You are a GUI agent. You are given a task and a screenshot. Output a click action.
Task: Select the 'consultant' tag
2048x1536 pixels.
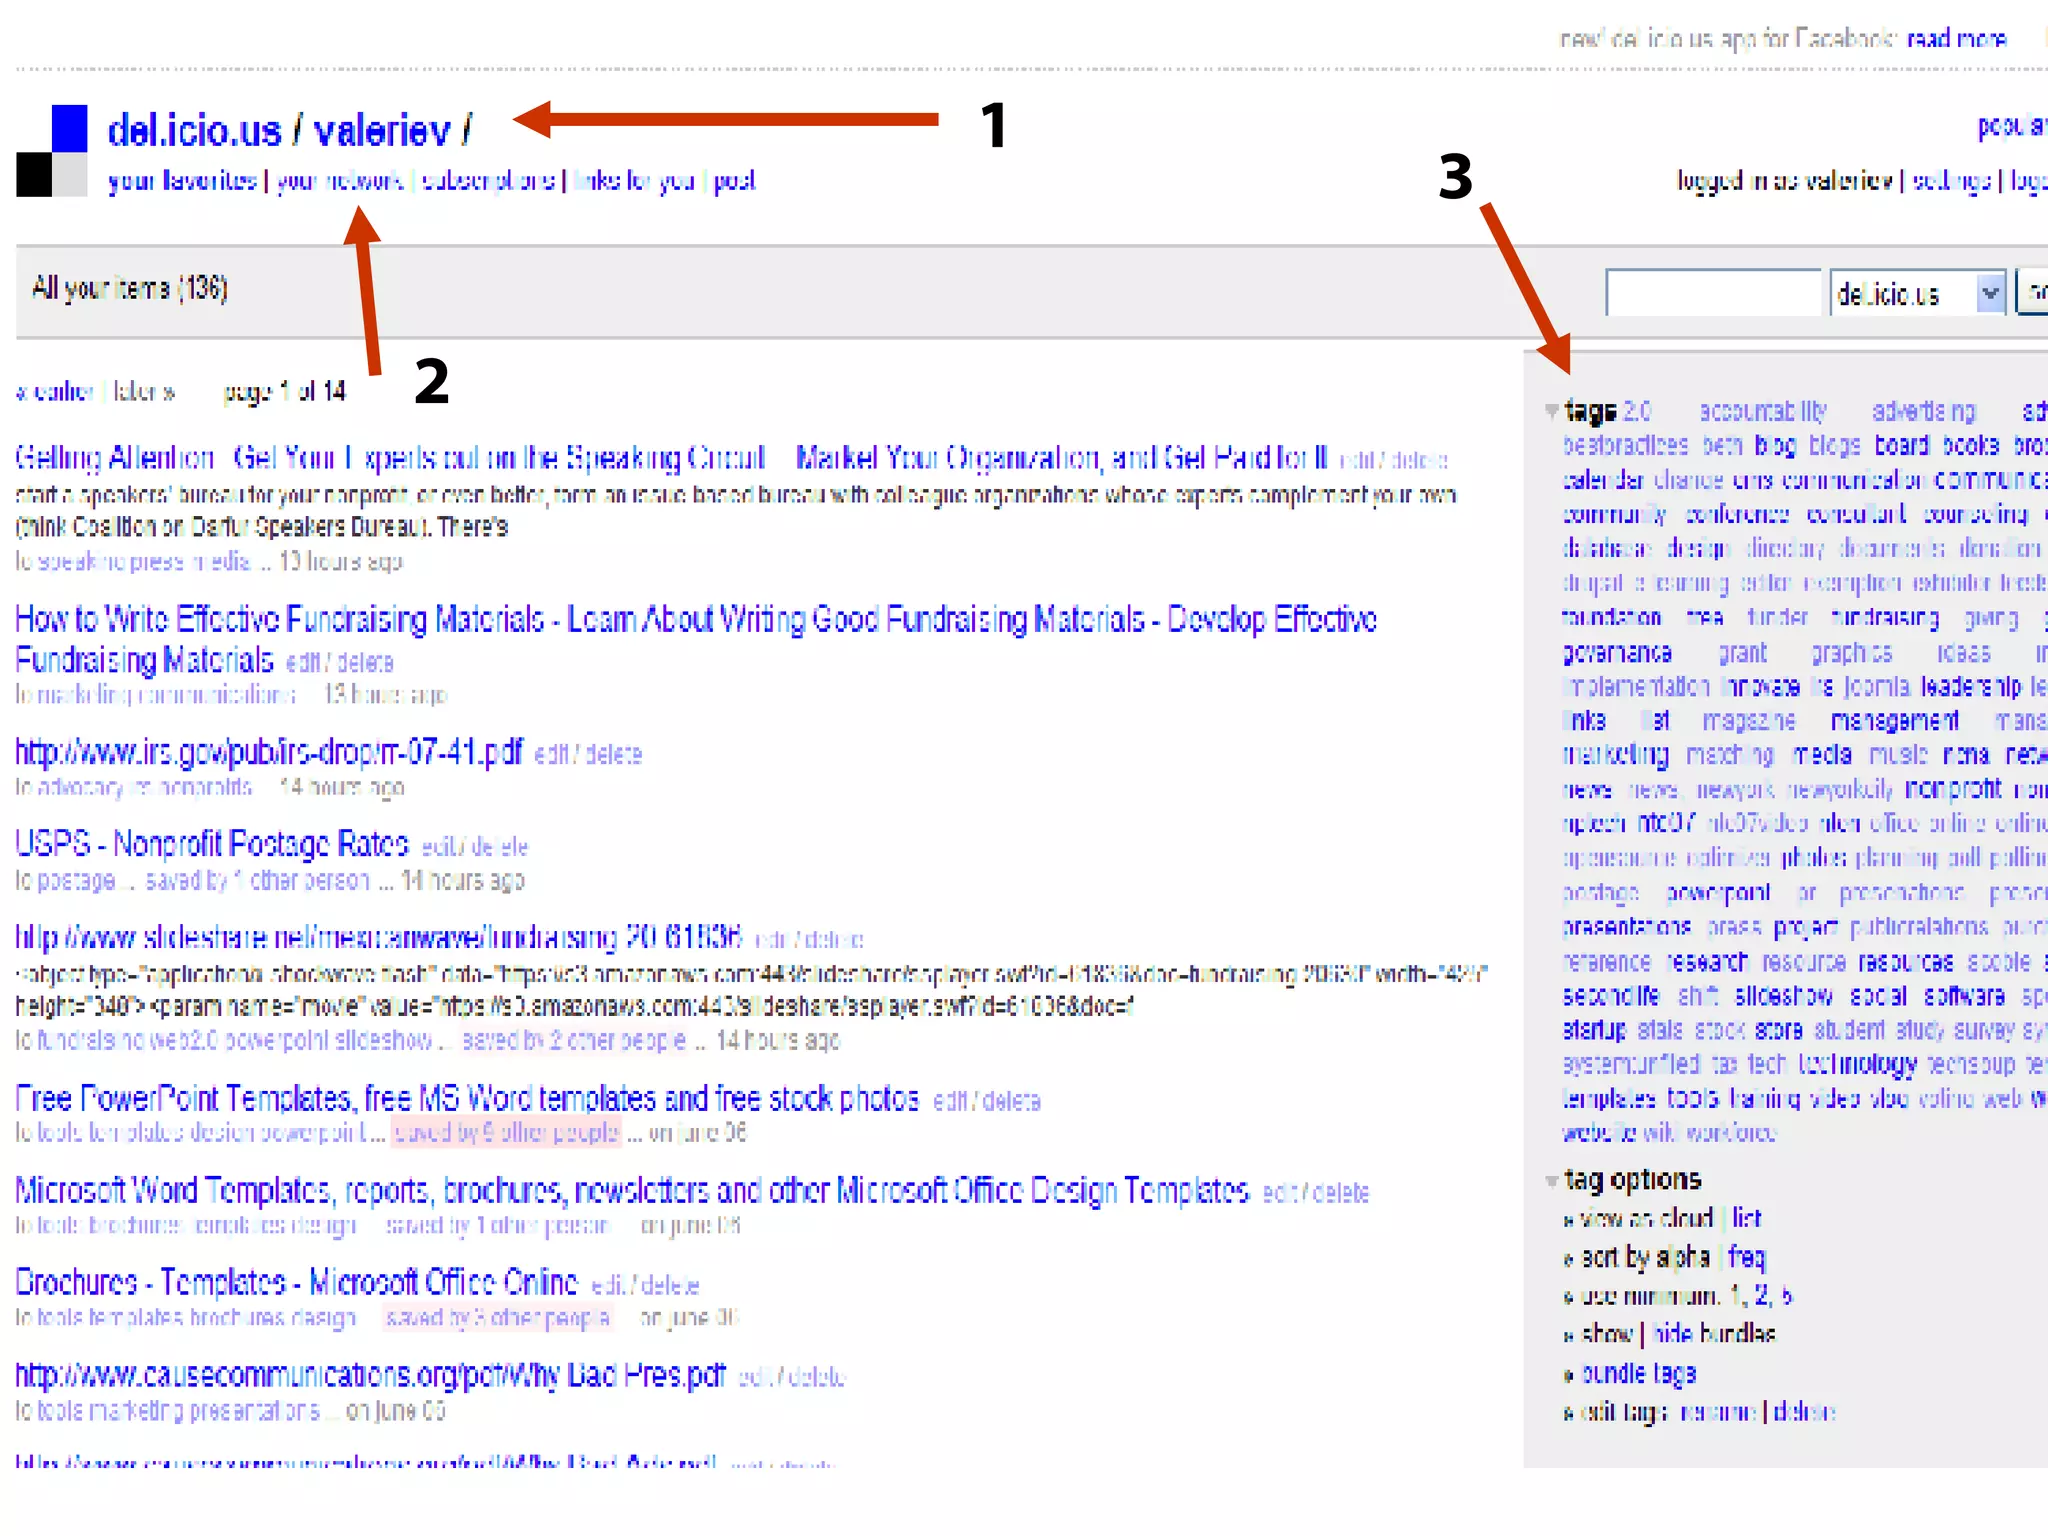pos(1857,514)
